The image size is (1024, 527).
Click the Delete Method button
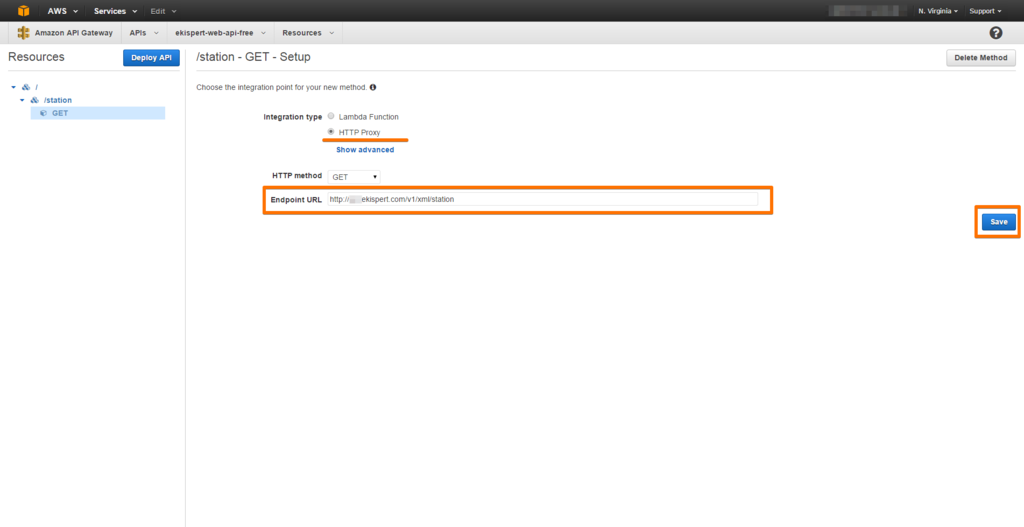click(x=981, y=57)
